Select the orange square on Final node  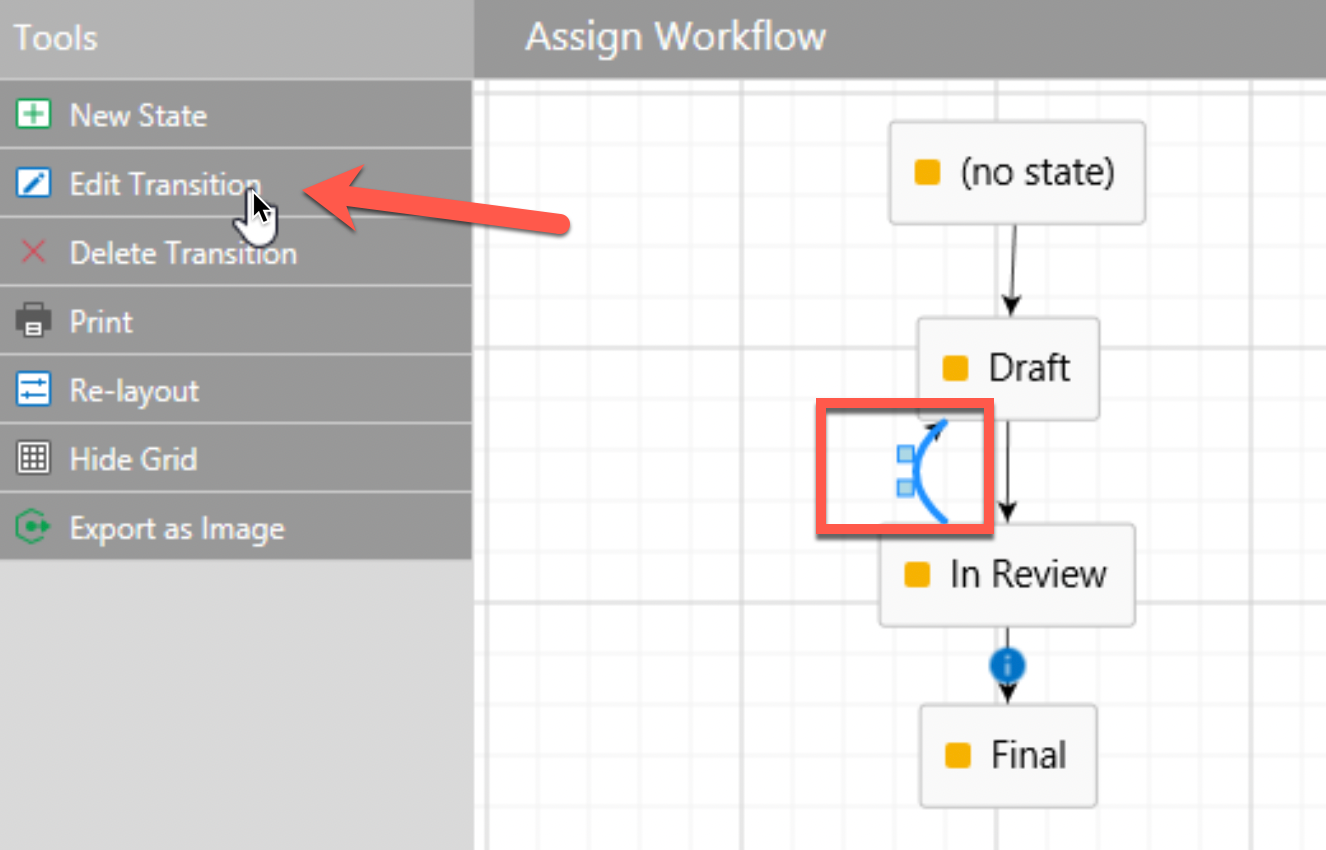(958, 755)
